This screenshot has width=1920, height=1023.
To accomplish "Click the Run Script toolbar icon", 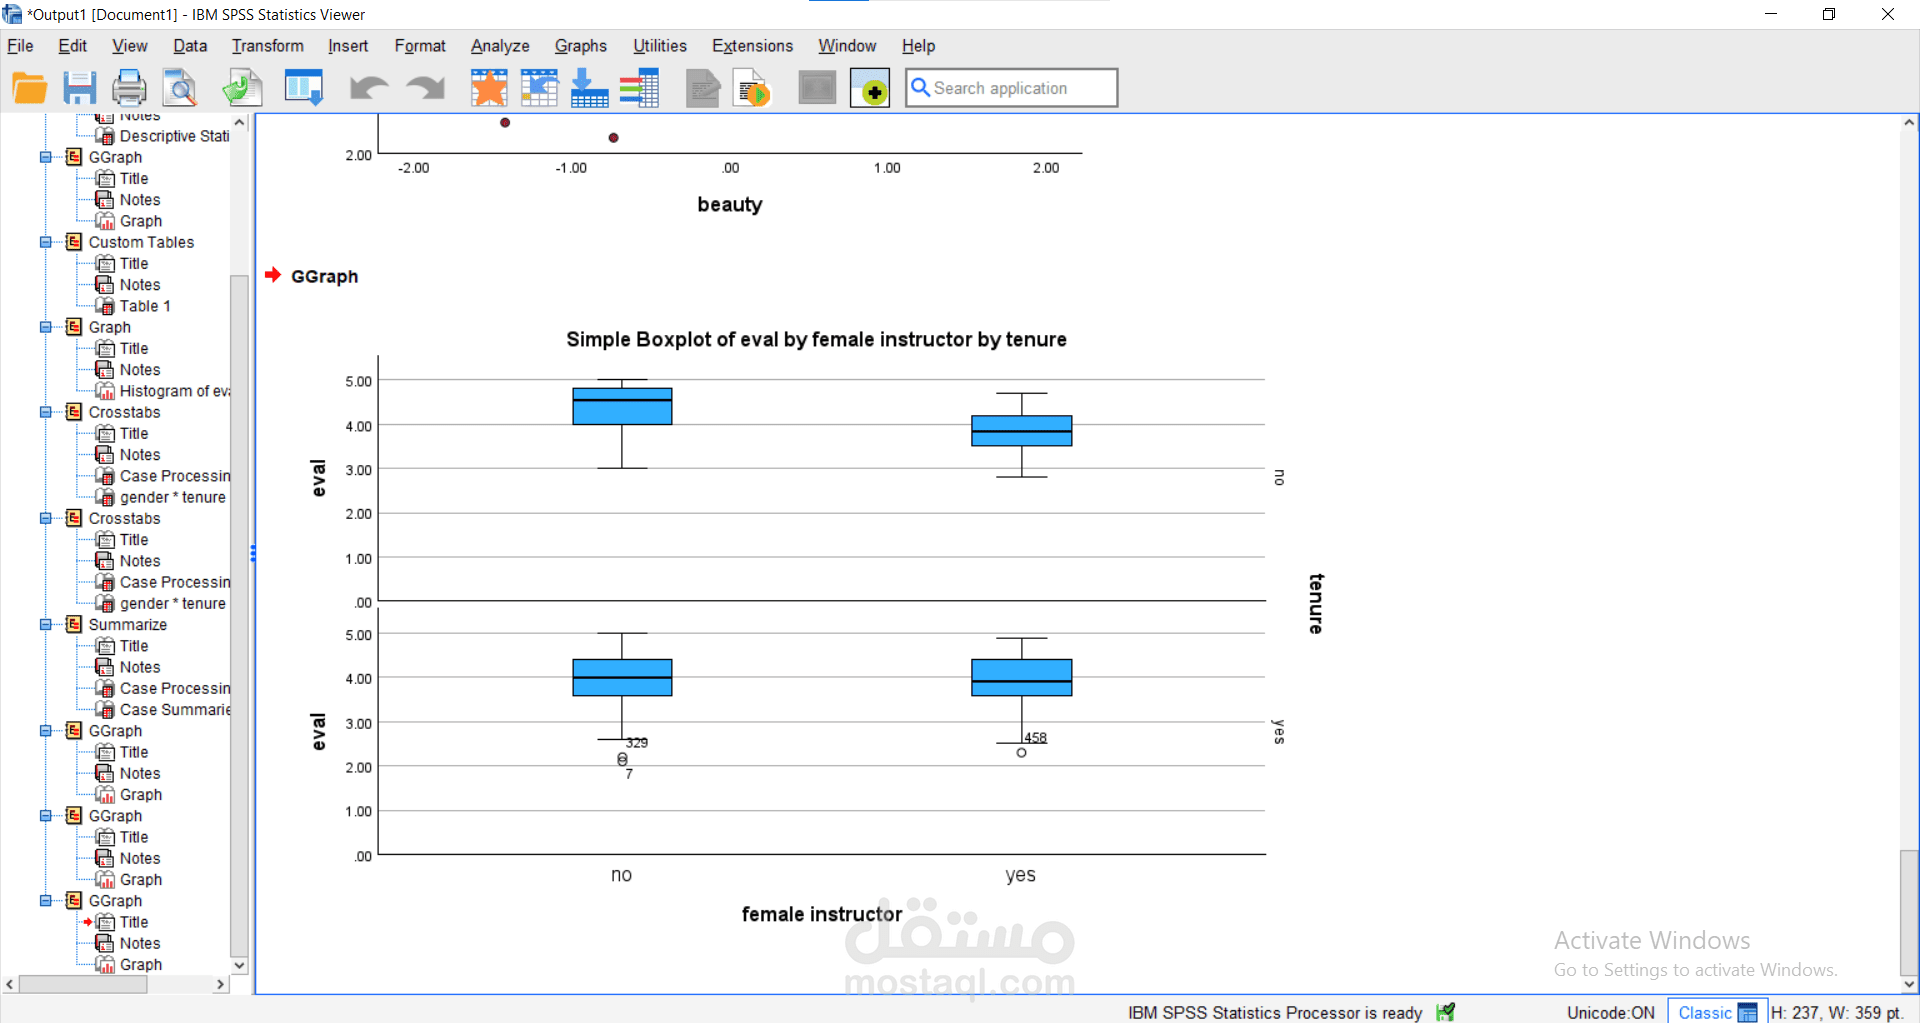I will click(753, 88).
